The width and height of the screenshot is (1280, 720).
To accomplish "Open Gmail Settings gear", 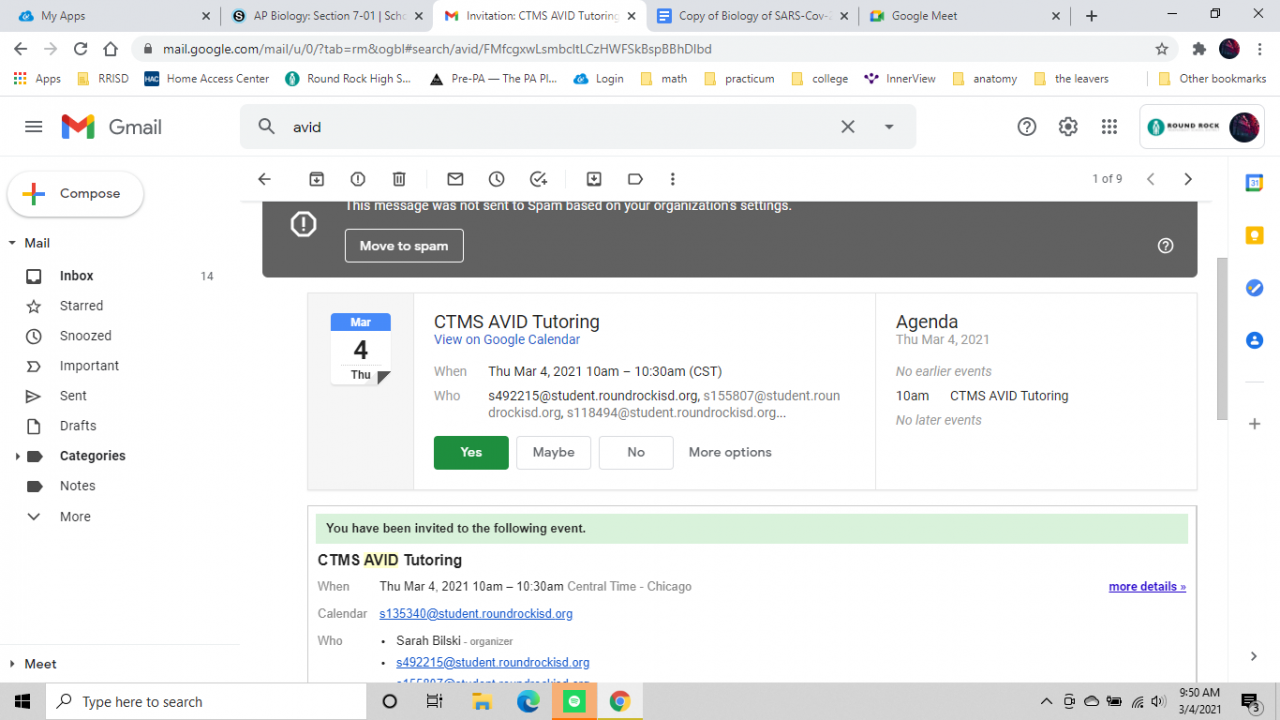I will click(x=1068, y=127).
